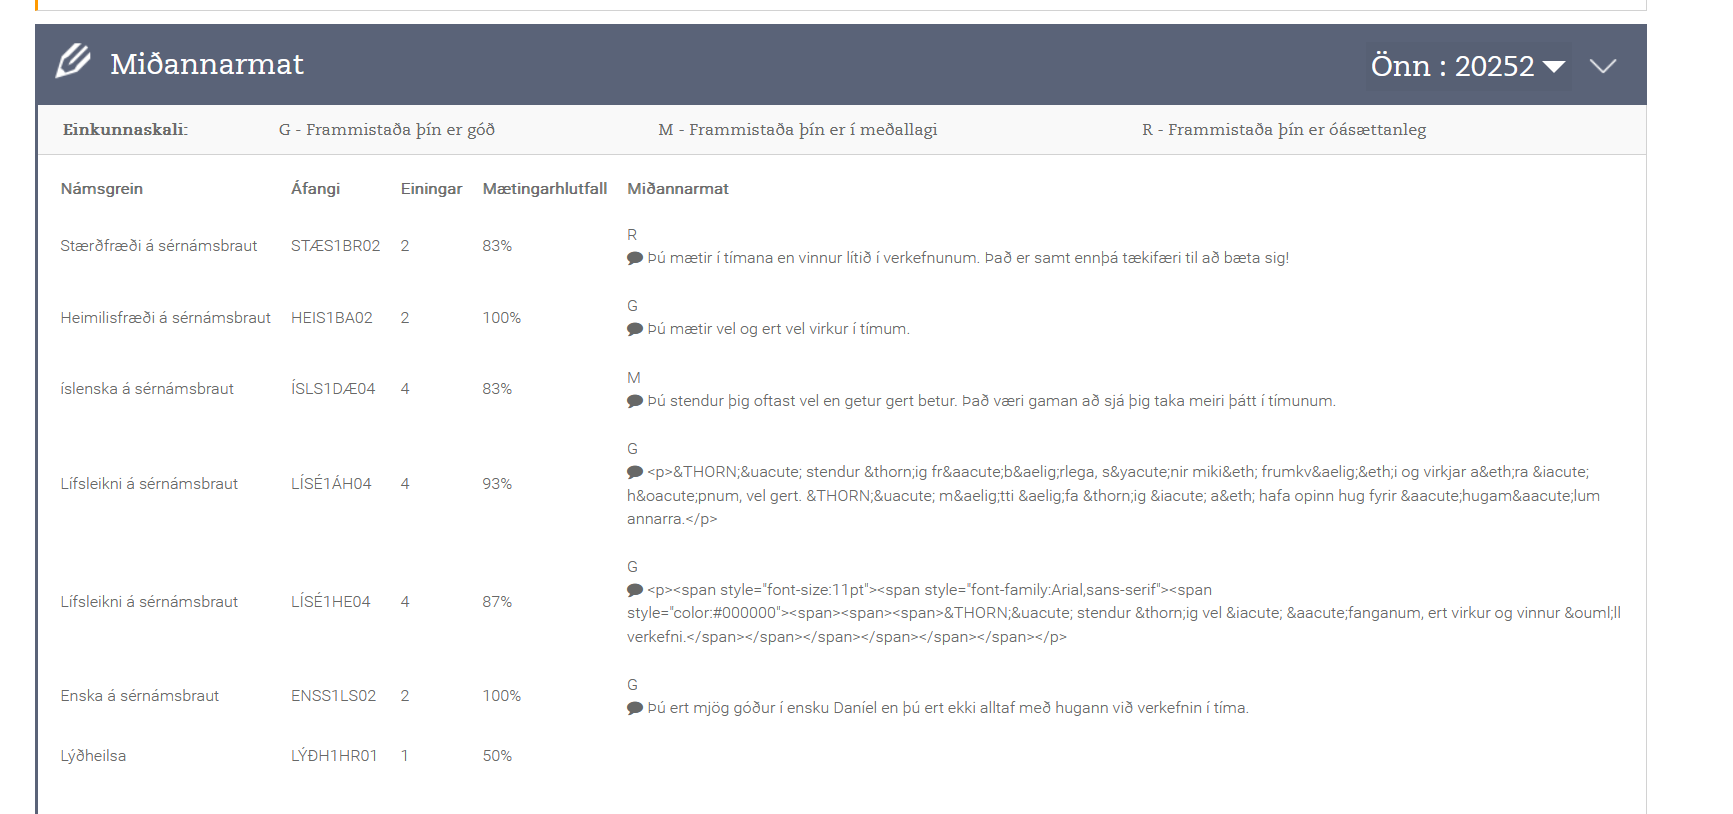Screen dimensions: 1733x814
Task: Click the Námsgrein column header
Action: pos(101,189)
